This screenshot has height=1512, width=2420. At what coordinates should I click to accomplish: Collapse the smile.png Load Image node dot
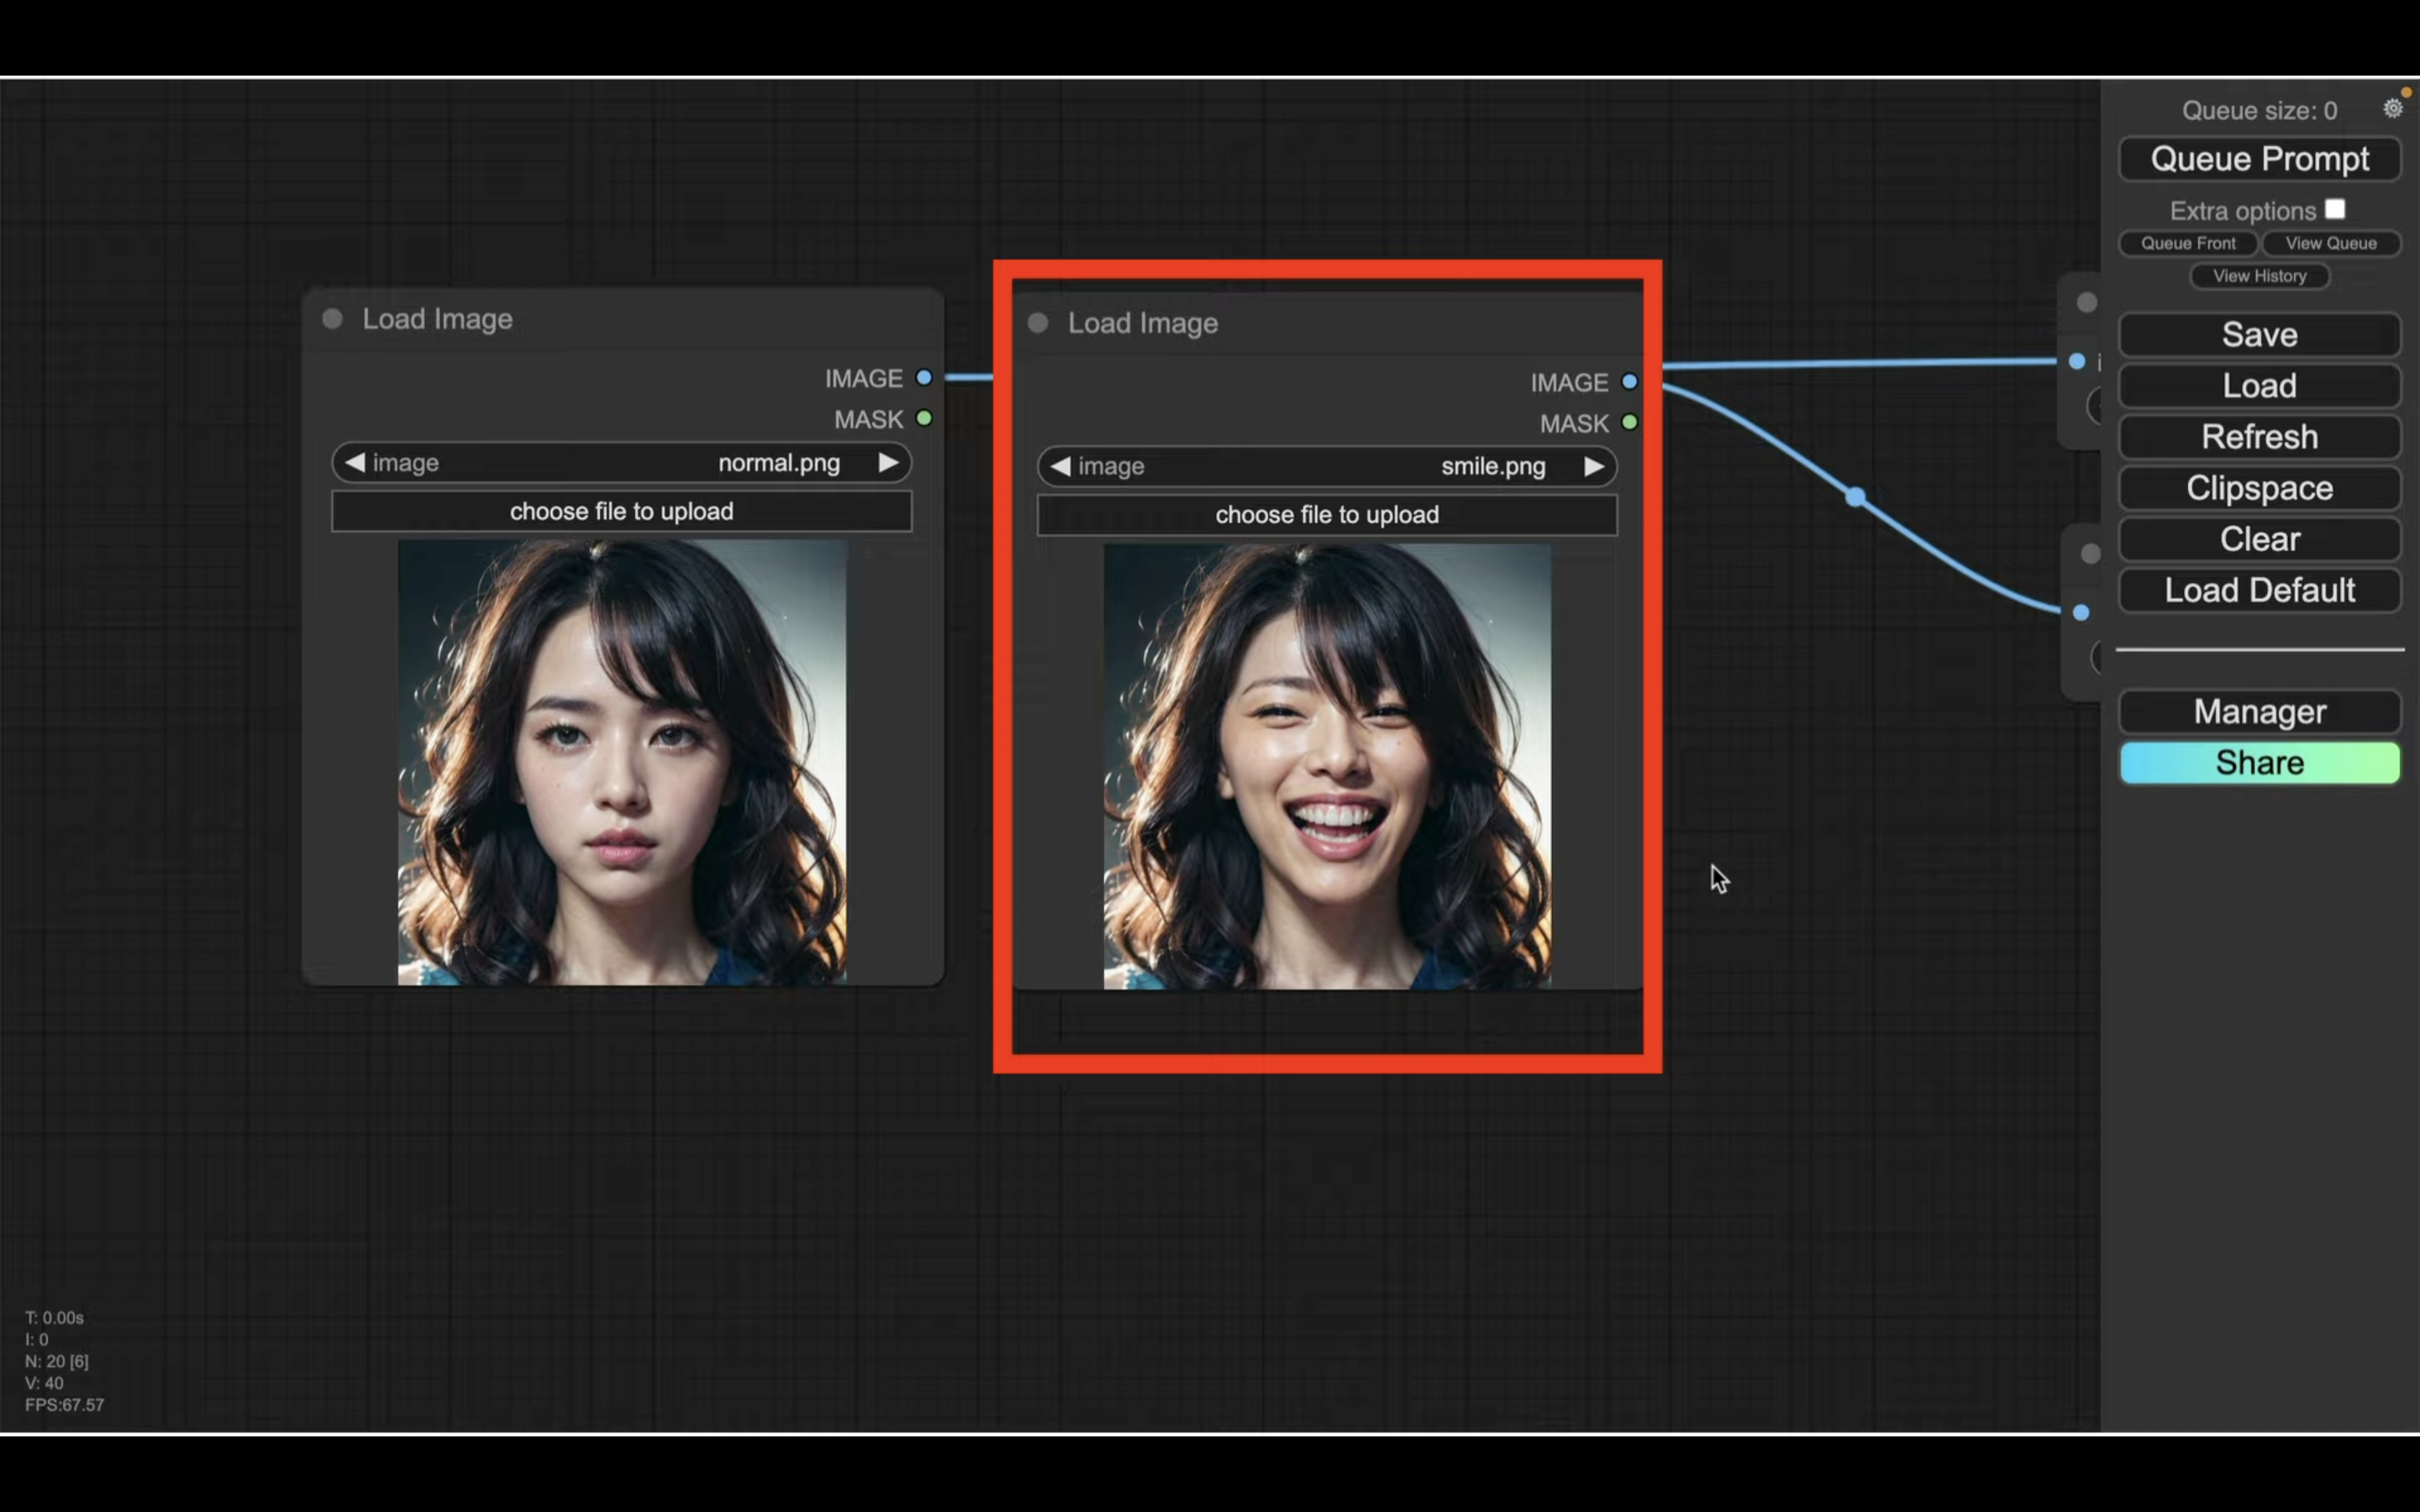[1038, 323]
